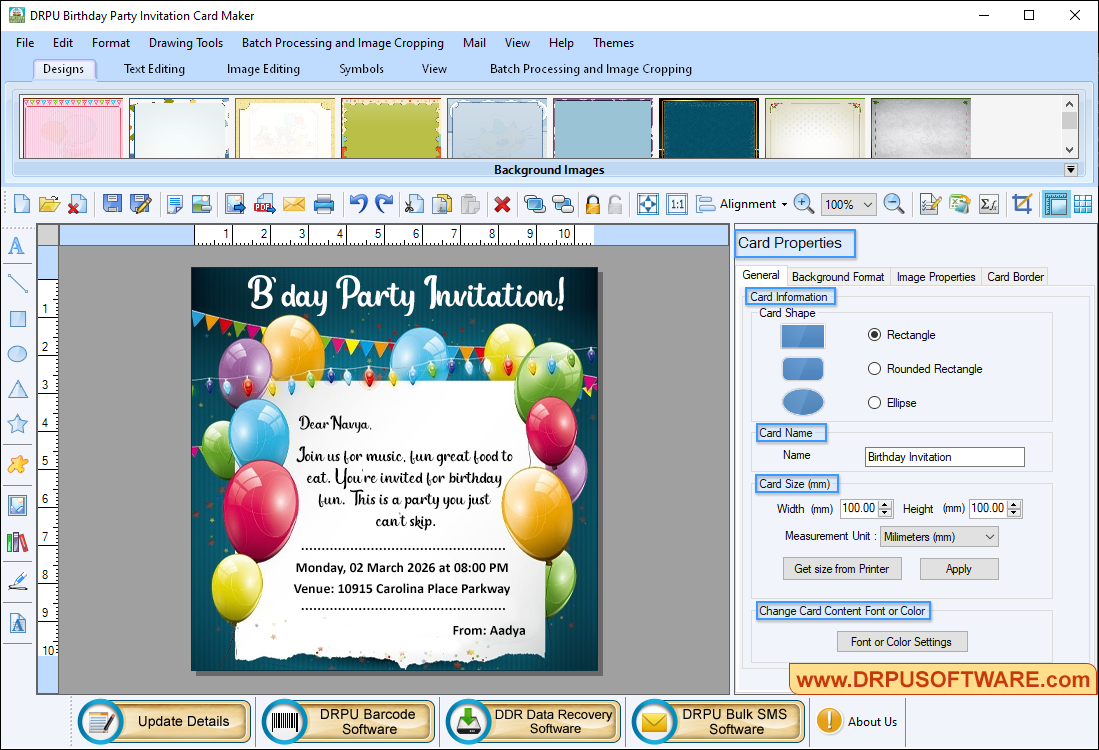Viewport: 1099px width, 750px height.
Task: Export the card as PDF
Action: point(263,204)
